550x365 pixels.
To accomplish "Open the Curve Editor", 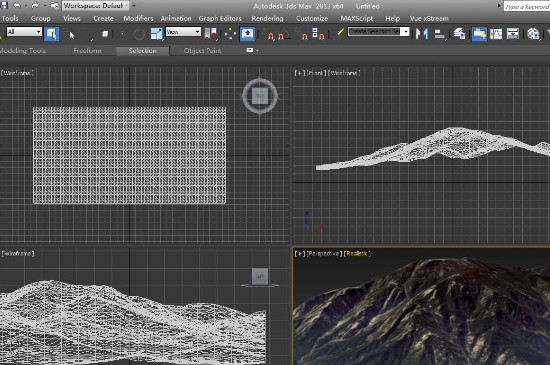I will [x=496, y=34].
